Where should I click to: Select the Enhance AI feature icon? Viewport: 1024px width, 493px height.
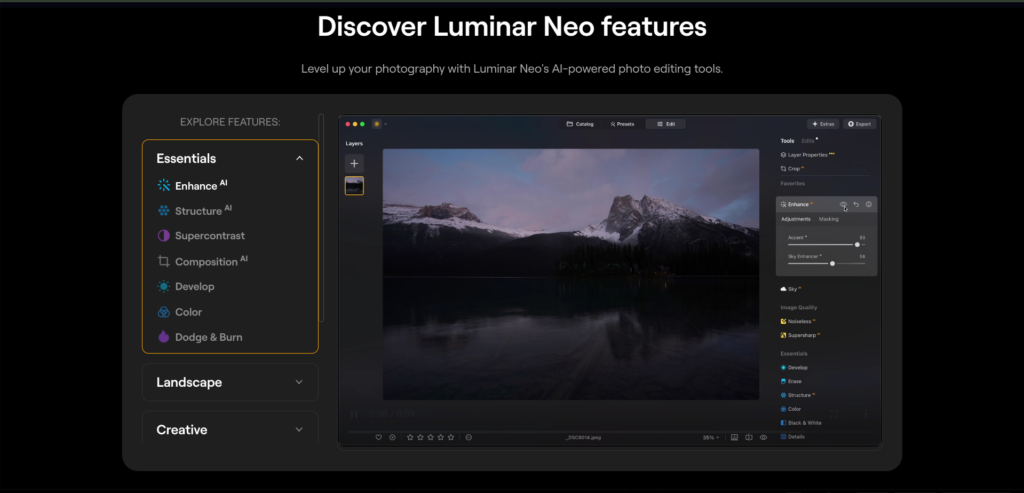click(164, 185)
